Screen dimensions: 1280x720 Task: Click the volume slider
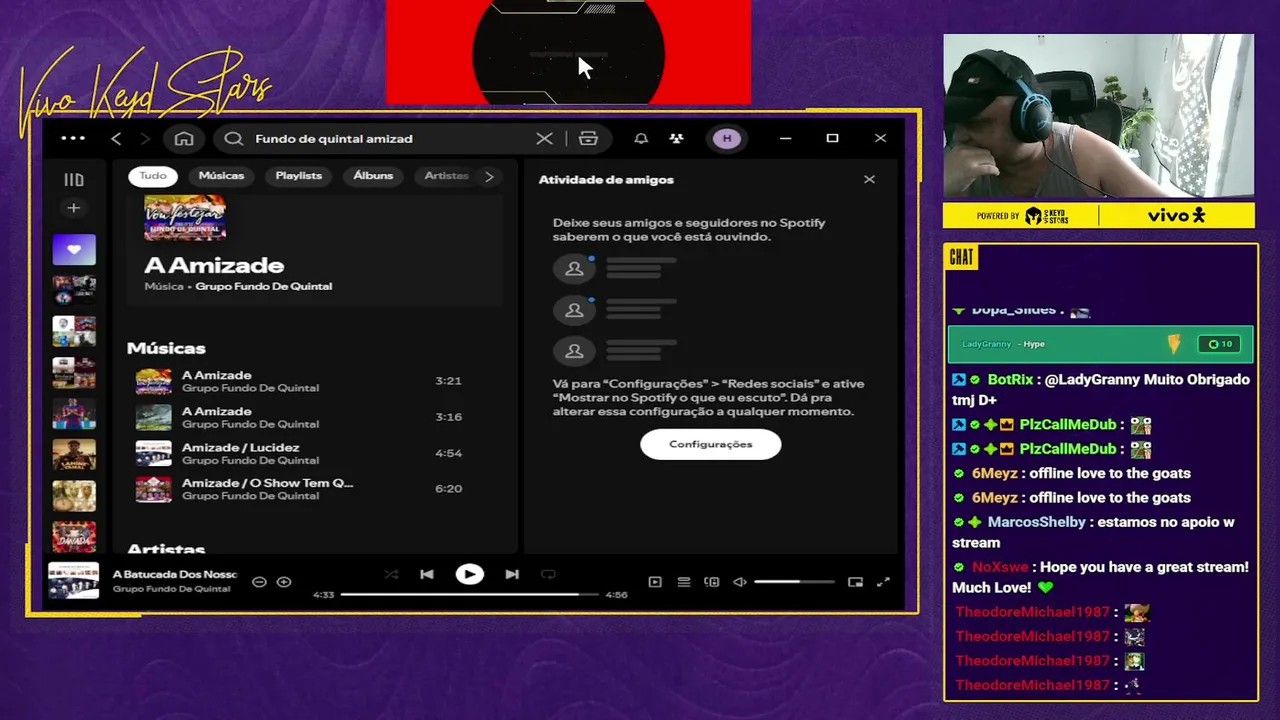pyautogui.click(x=794, y=582)
